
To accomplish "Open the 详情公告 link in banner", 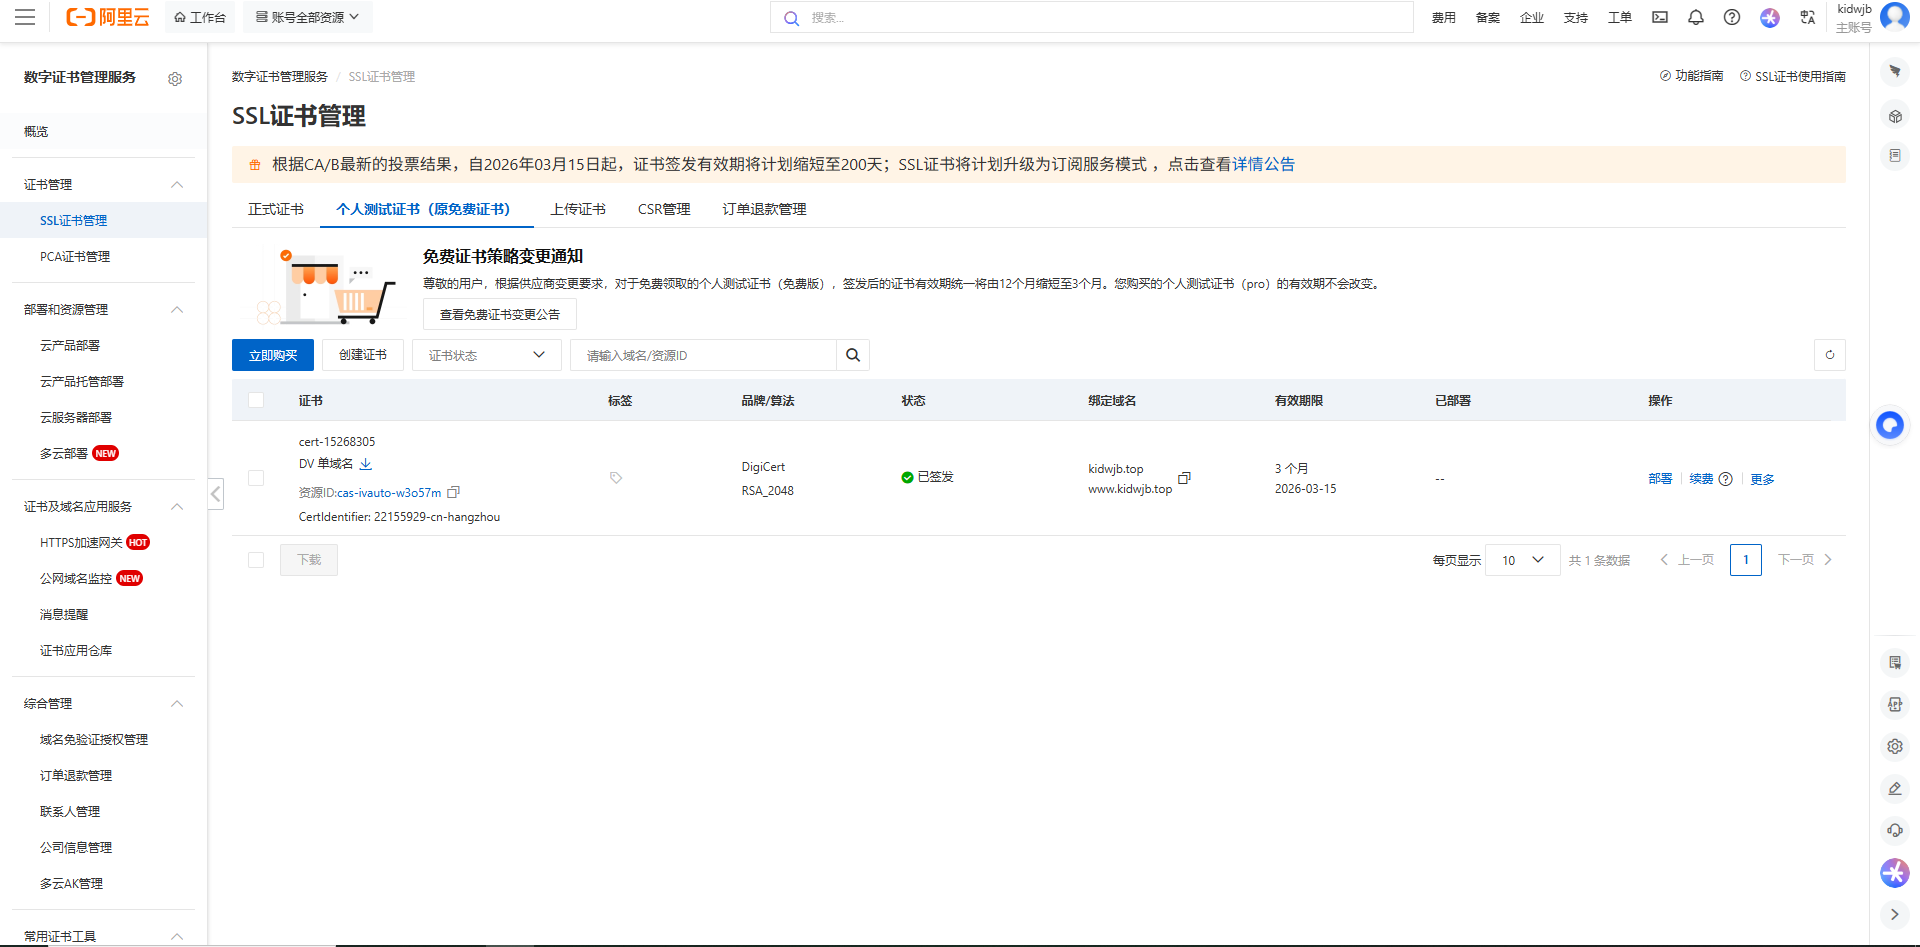I will (x=1263, y=164).
